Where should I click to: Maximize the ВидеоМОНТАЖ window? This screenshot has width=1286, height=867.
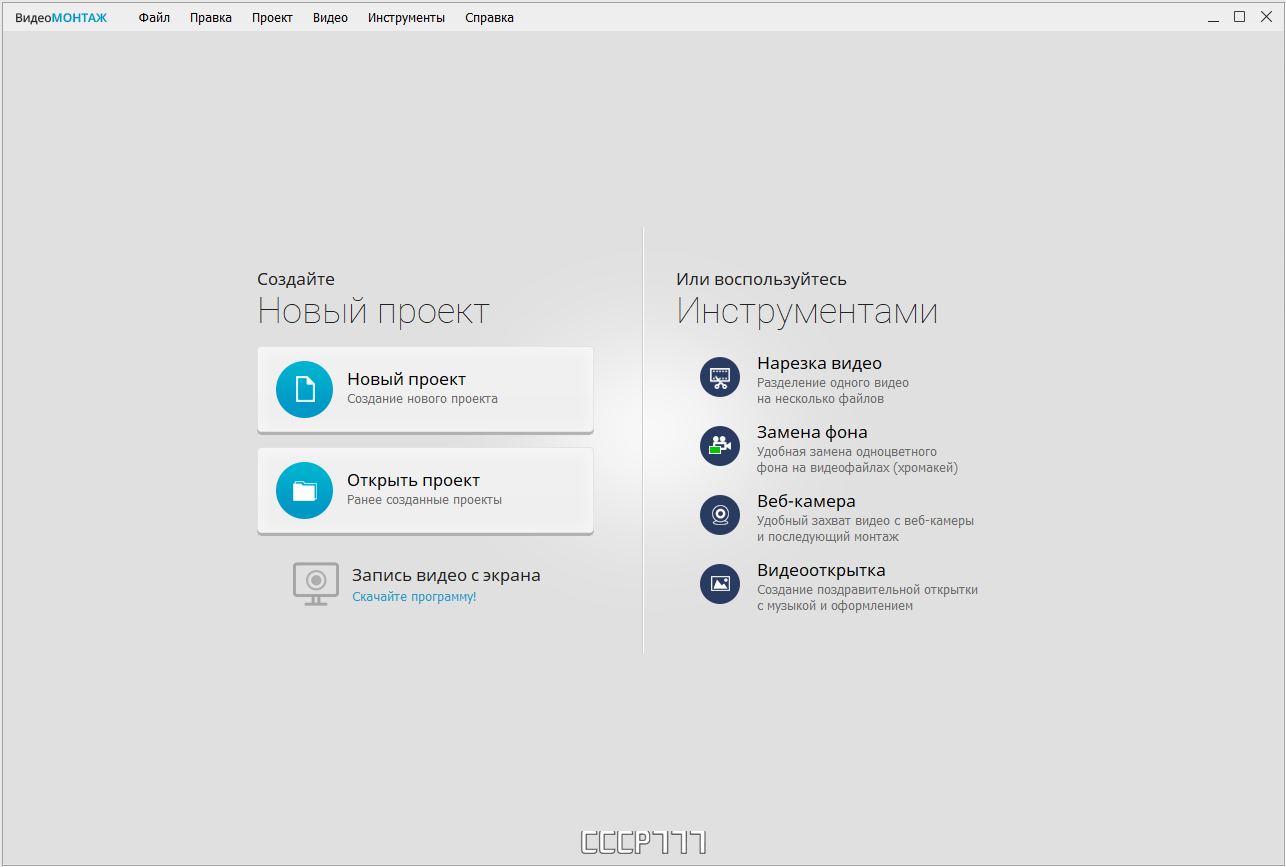(x=1240, y=16)
